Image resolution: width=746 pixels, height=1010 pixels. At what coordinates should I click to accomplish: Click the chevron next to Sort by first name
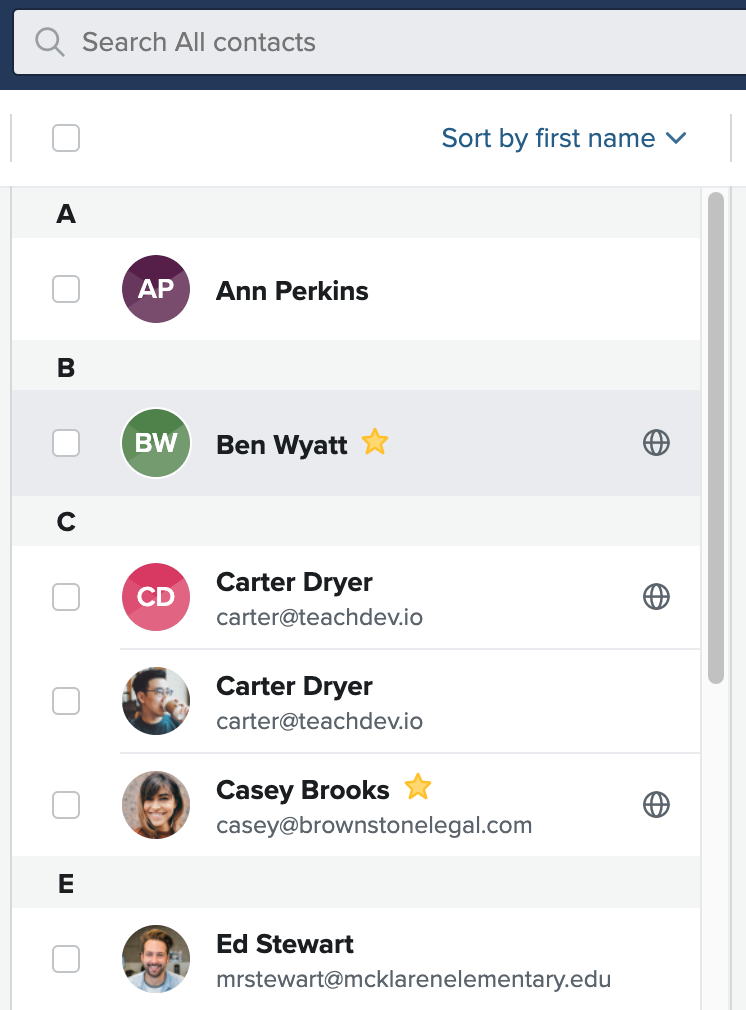pos(676,138)
